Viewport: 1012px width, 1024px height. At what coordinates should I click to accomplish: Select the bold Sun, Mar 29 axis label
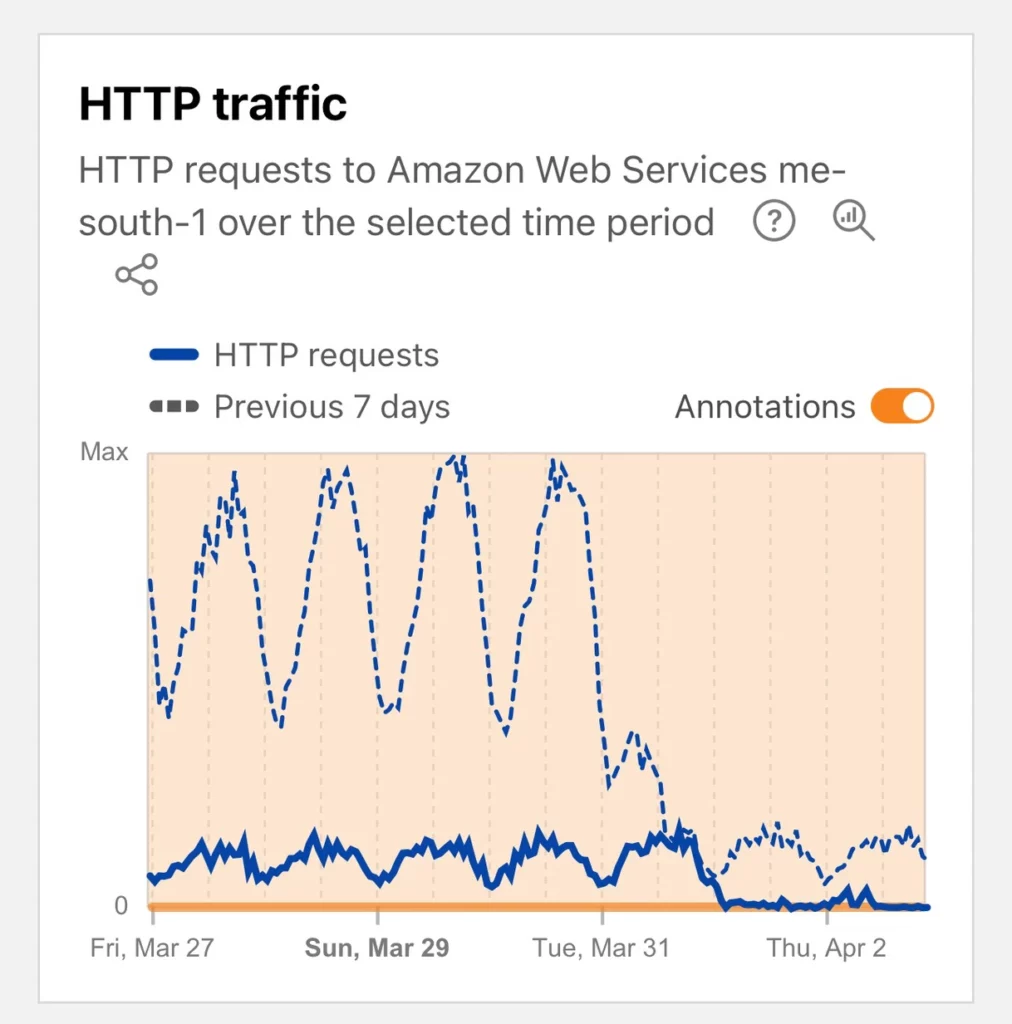pyautogui.click(x=377, y=948)
